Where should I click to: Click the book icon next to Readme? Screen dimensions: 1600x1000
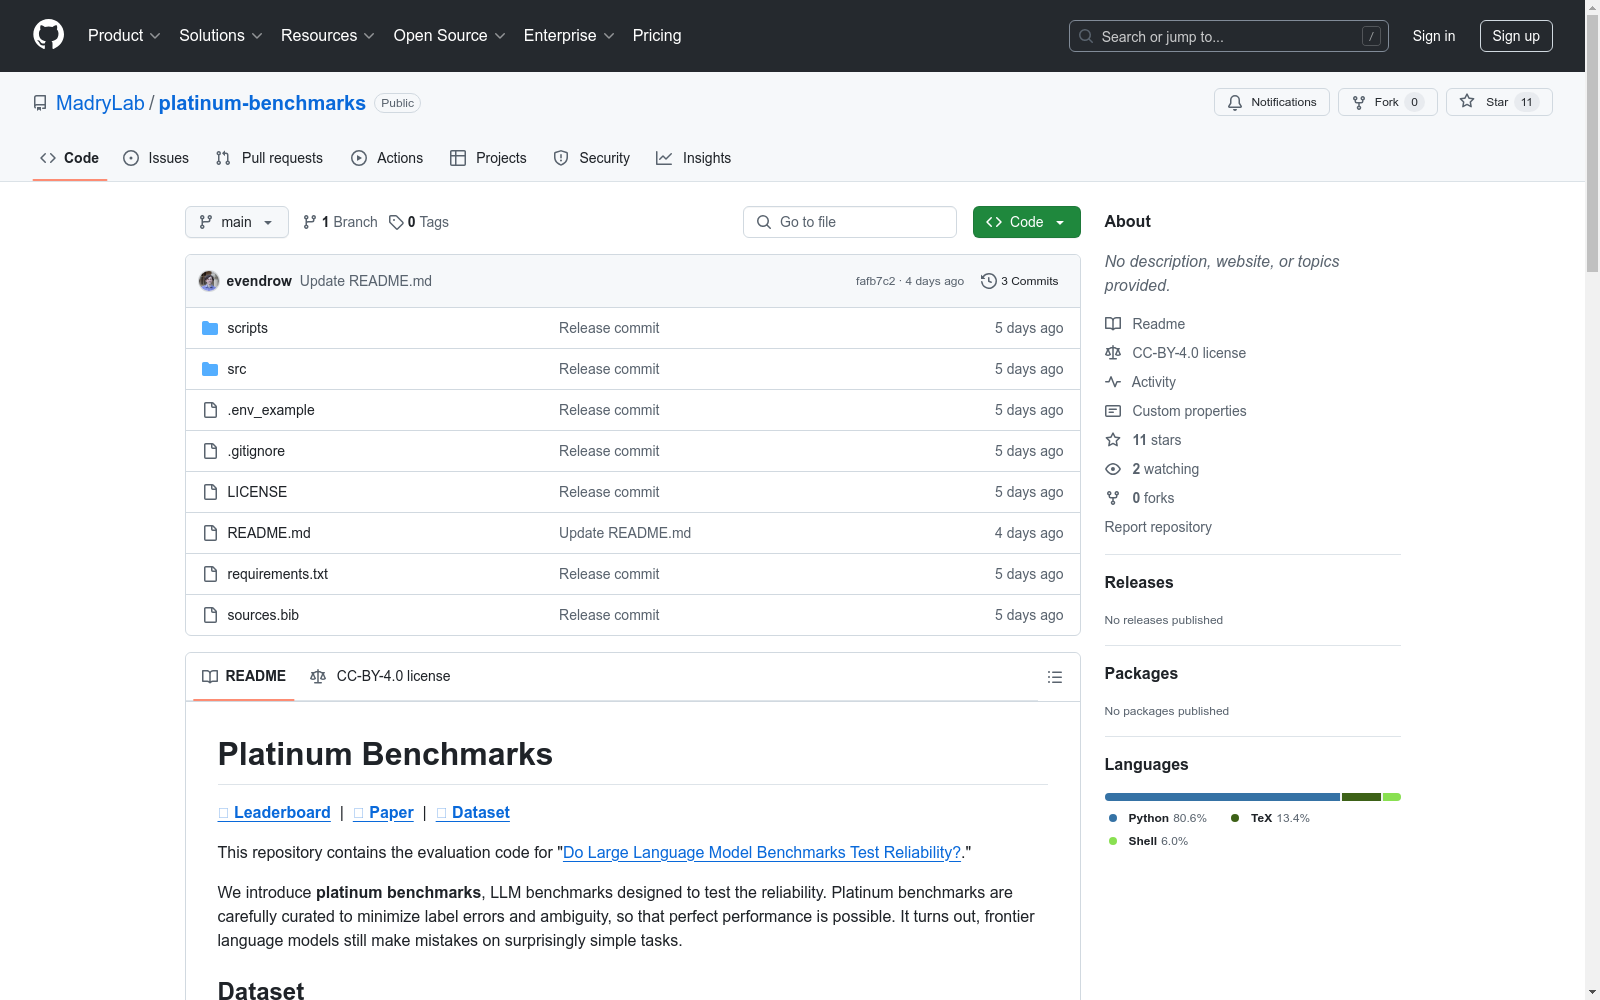[x=1113, y=324]
